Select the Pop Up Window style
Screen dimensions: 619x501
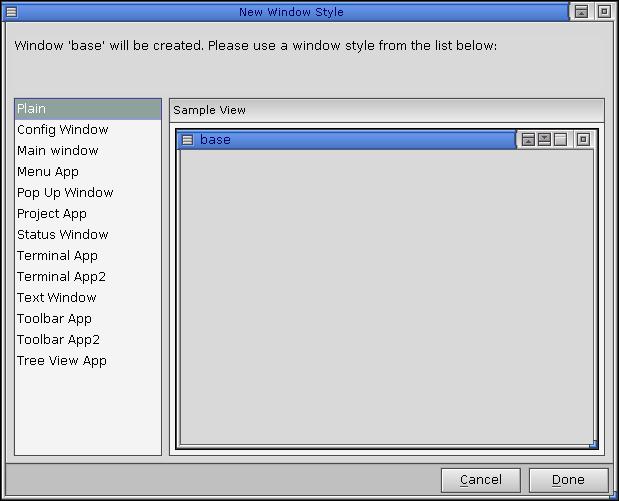[65, 193]
